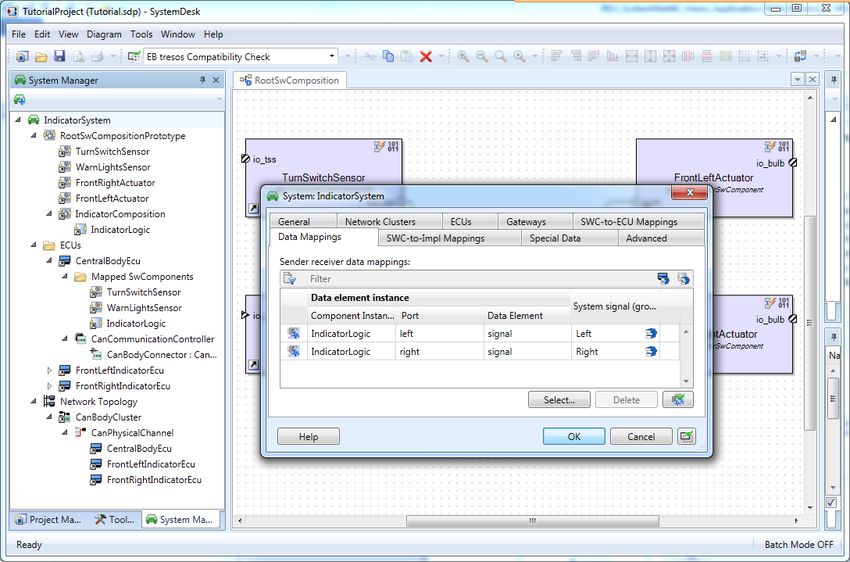
Task: Expand the FrontLeftIndicatorEcu node
Action: tap(49, 370)
